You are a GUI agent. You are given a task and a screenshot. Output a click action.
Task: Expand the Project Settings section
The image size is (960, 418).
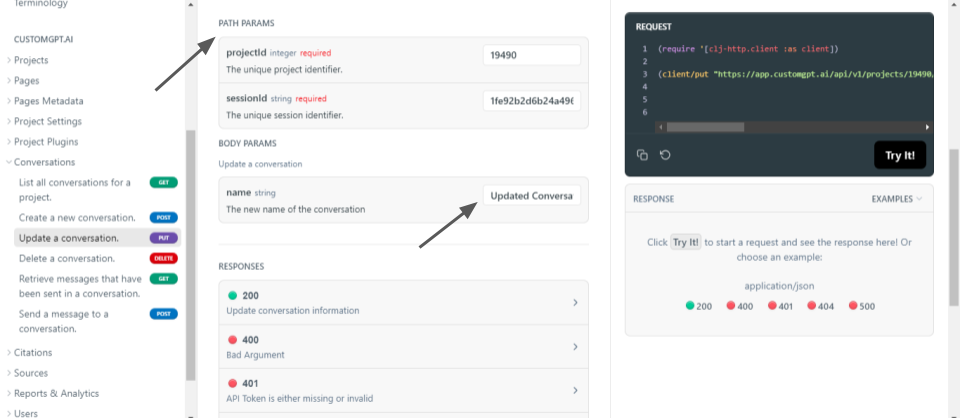tap(48, 121)
